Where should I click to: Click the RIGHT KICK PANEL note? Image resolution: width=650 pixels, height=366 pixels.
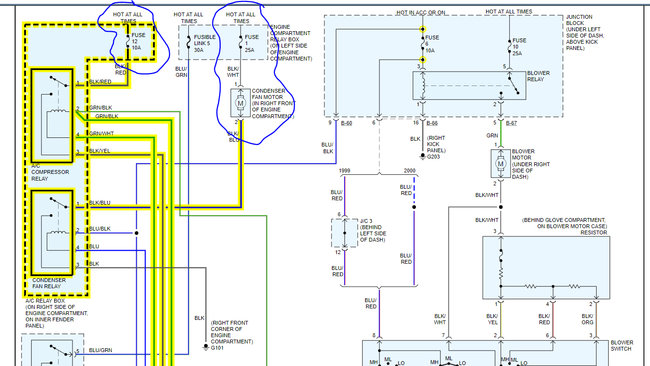436,144
